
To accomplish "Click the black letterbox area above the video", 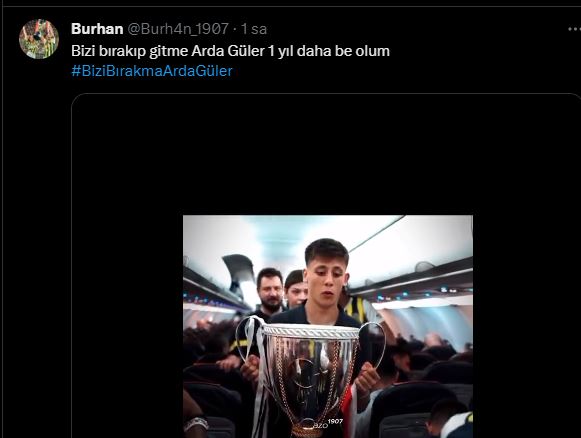I will click(326, 156).
